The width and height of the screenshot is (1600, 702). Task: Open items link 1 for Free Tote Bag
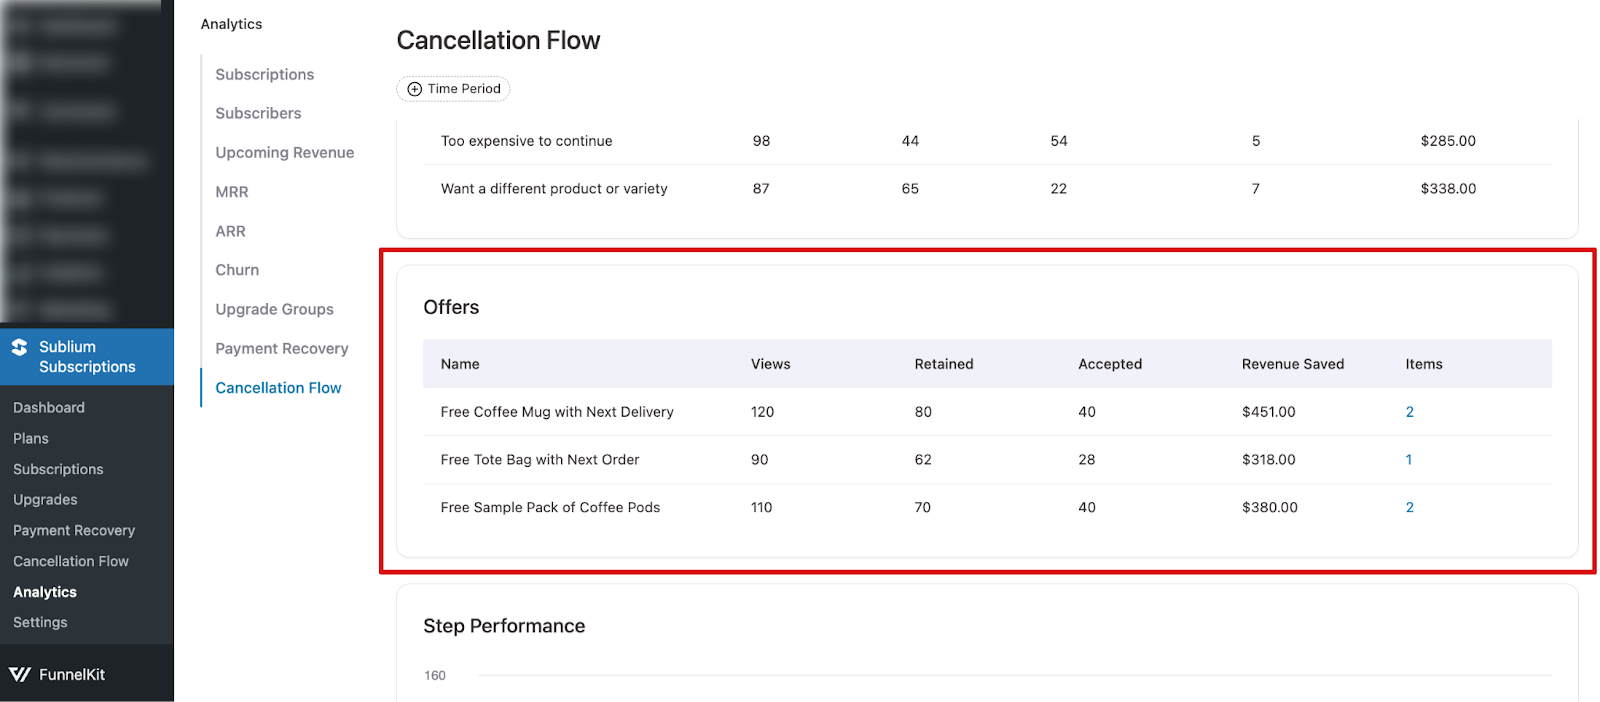[1409, 460]
